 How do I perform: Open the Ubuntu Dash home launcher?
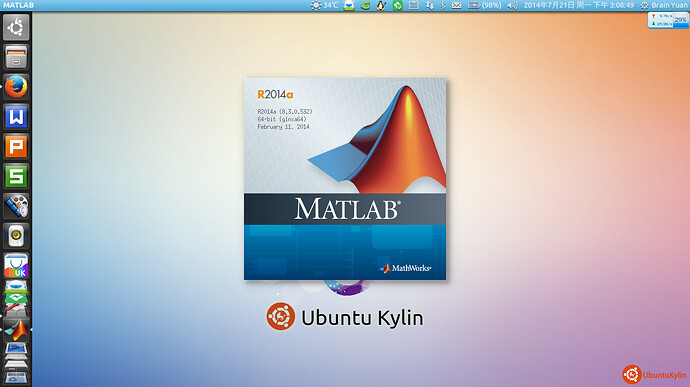(16, 27)
